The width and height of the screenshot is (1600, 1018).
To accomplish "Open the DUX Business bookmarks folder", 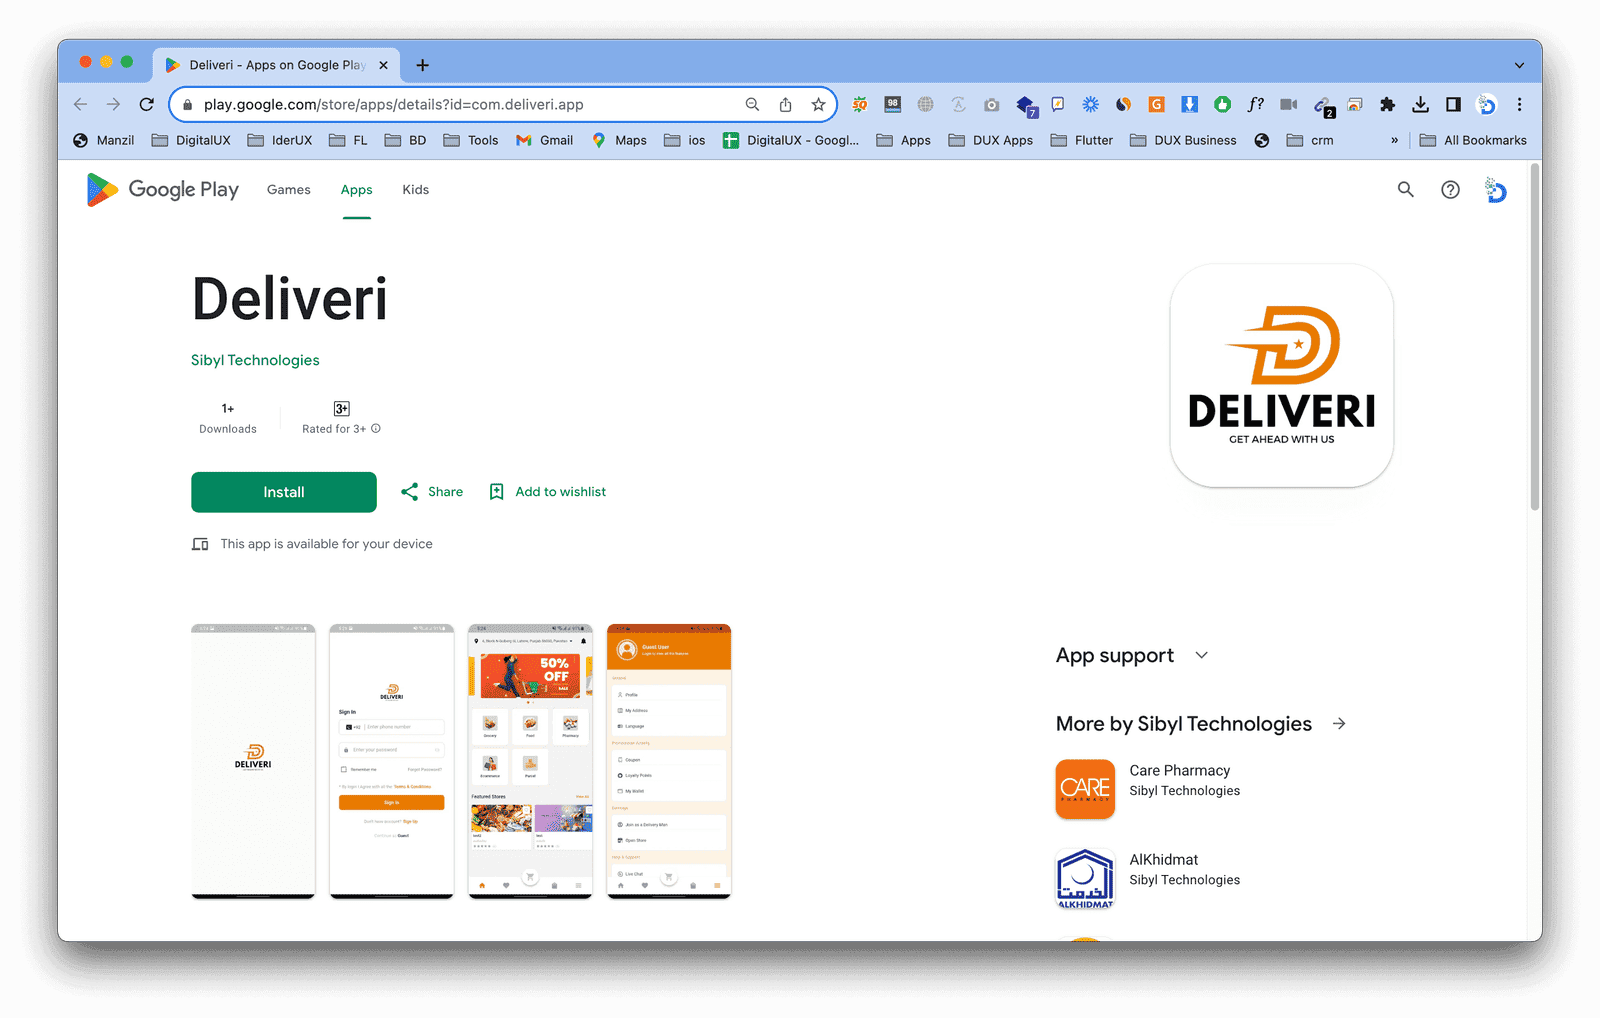I will pyautogui.click(x=1184, y=140).
